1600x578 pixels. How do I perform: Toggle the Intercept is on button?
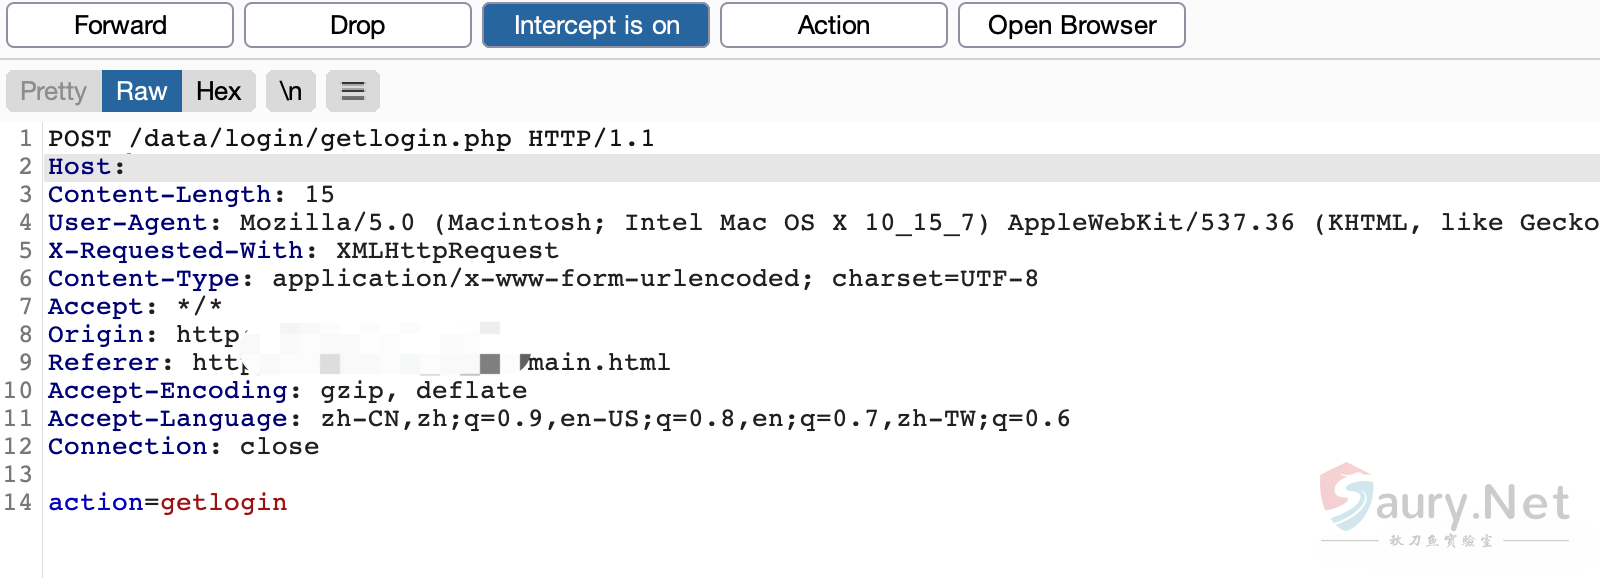[x=595, y=25]
